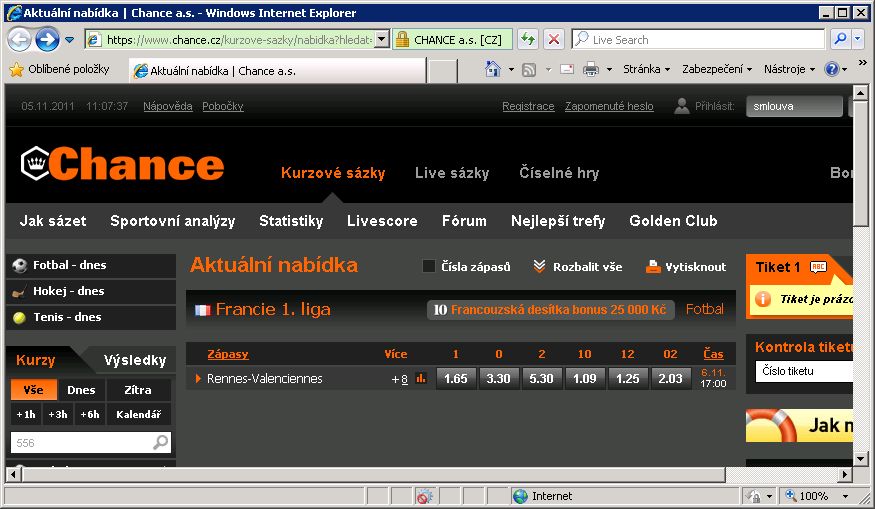The image size is (875, 509).
Task: Tick the Čísla zápasů checkbox
Action: click(429, 267)
